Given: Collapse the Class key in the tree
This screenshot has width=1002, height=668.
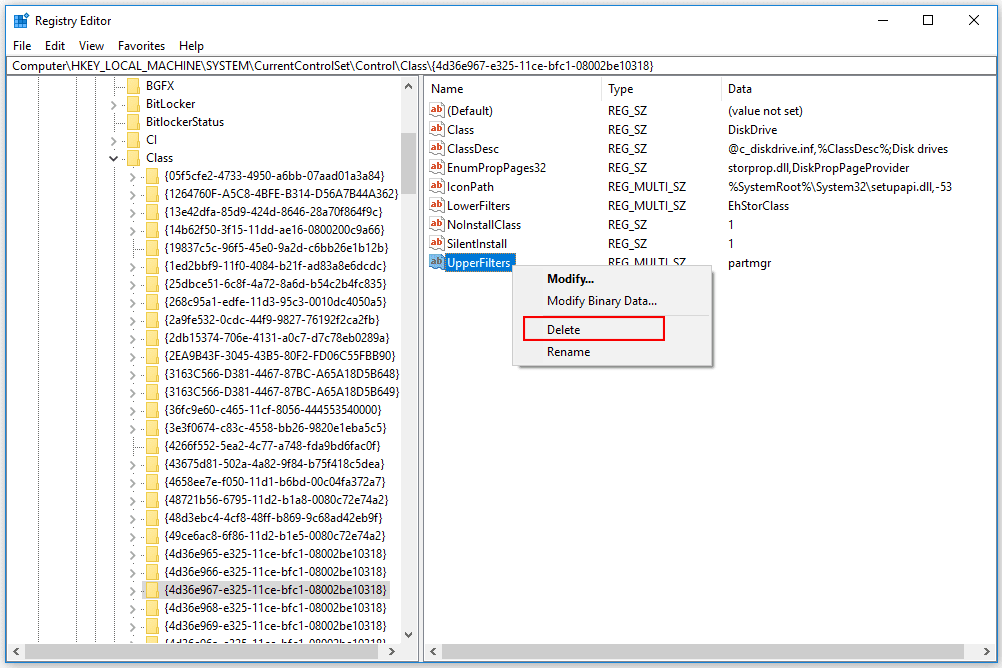Looking at the screenshot, I should click(114, 158).
